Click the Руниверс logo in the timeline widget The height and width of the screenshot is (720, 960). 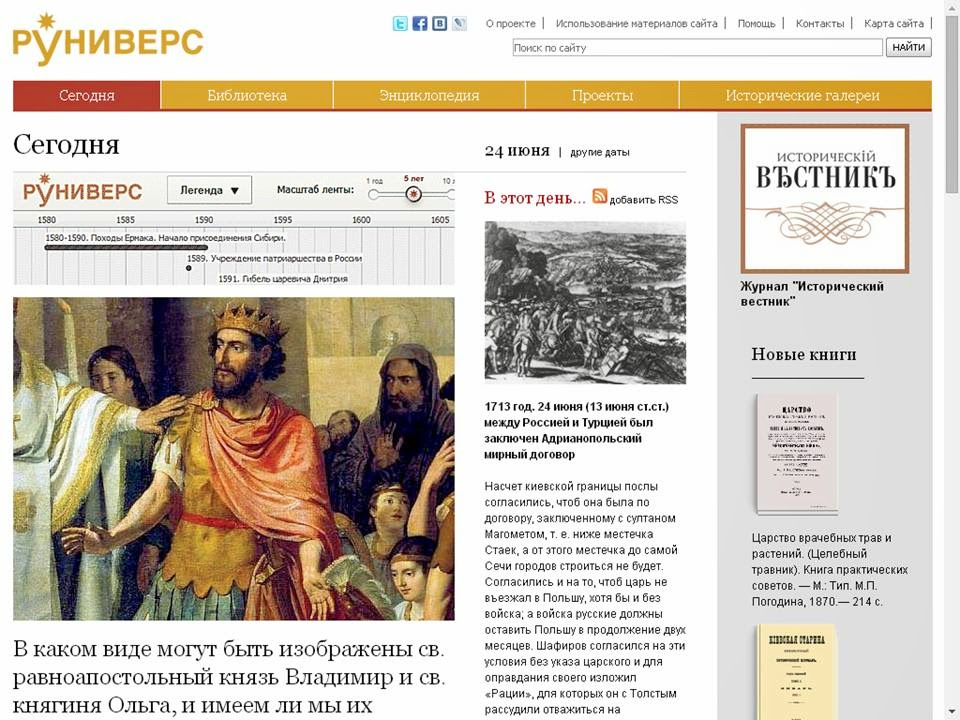83,189
